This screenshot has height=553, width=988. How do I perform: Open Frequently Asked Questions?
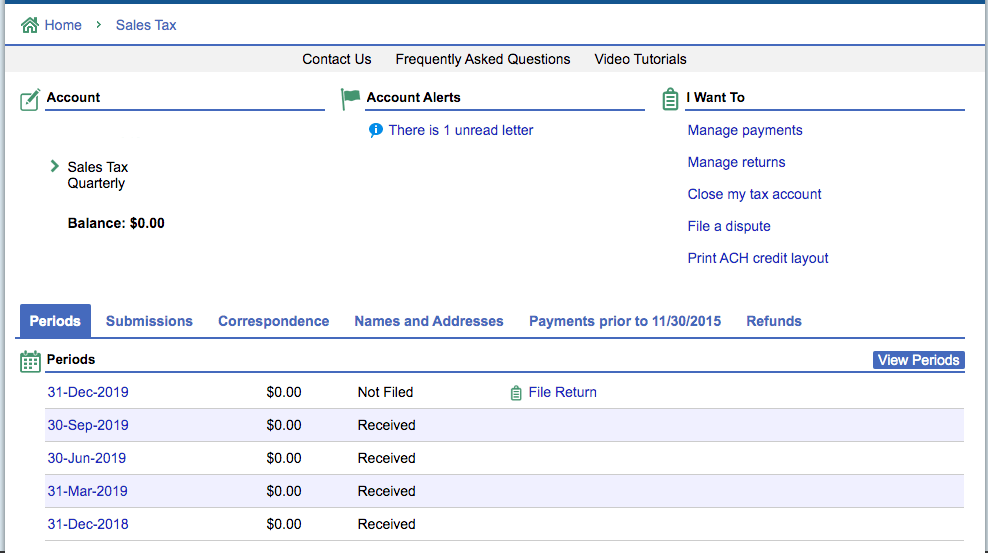click(483, 59)
